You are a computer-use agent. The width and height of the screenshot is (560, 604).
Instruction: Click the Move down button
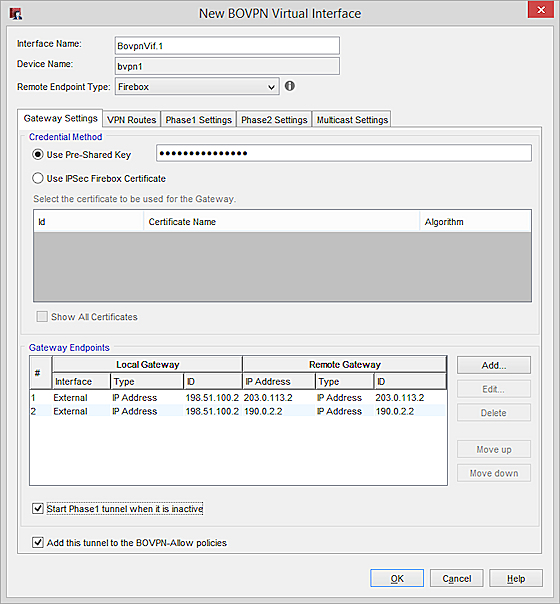click(x=494, y=473)
